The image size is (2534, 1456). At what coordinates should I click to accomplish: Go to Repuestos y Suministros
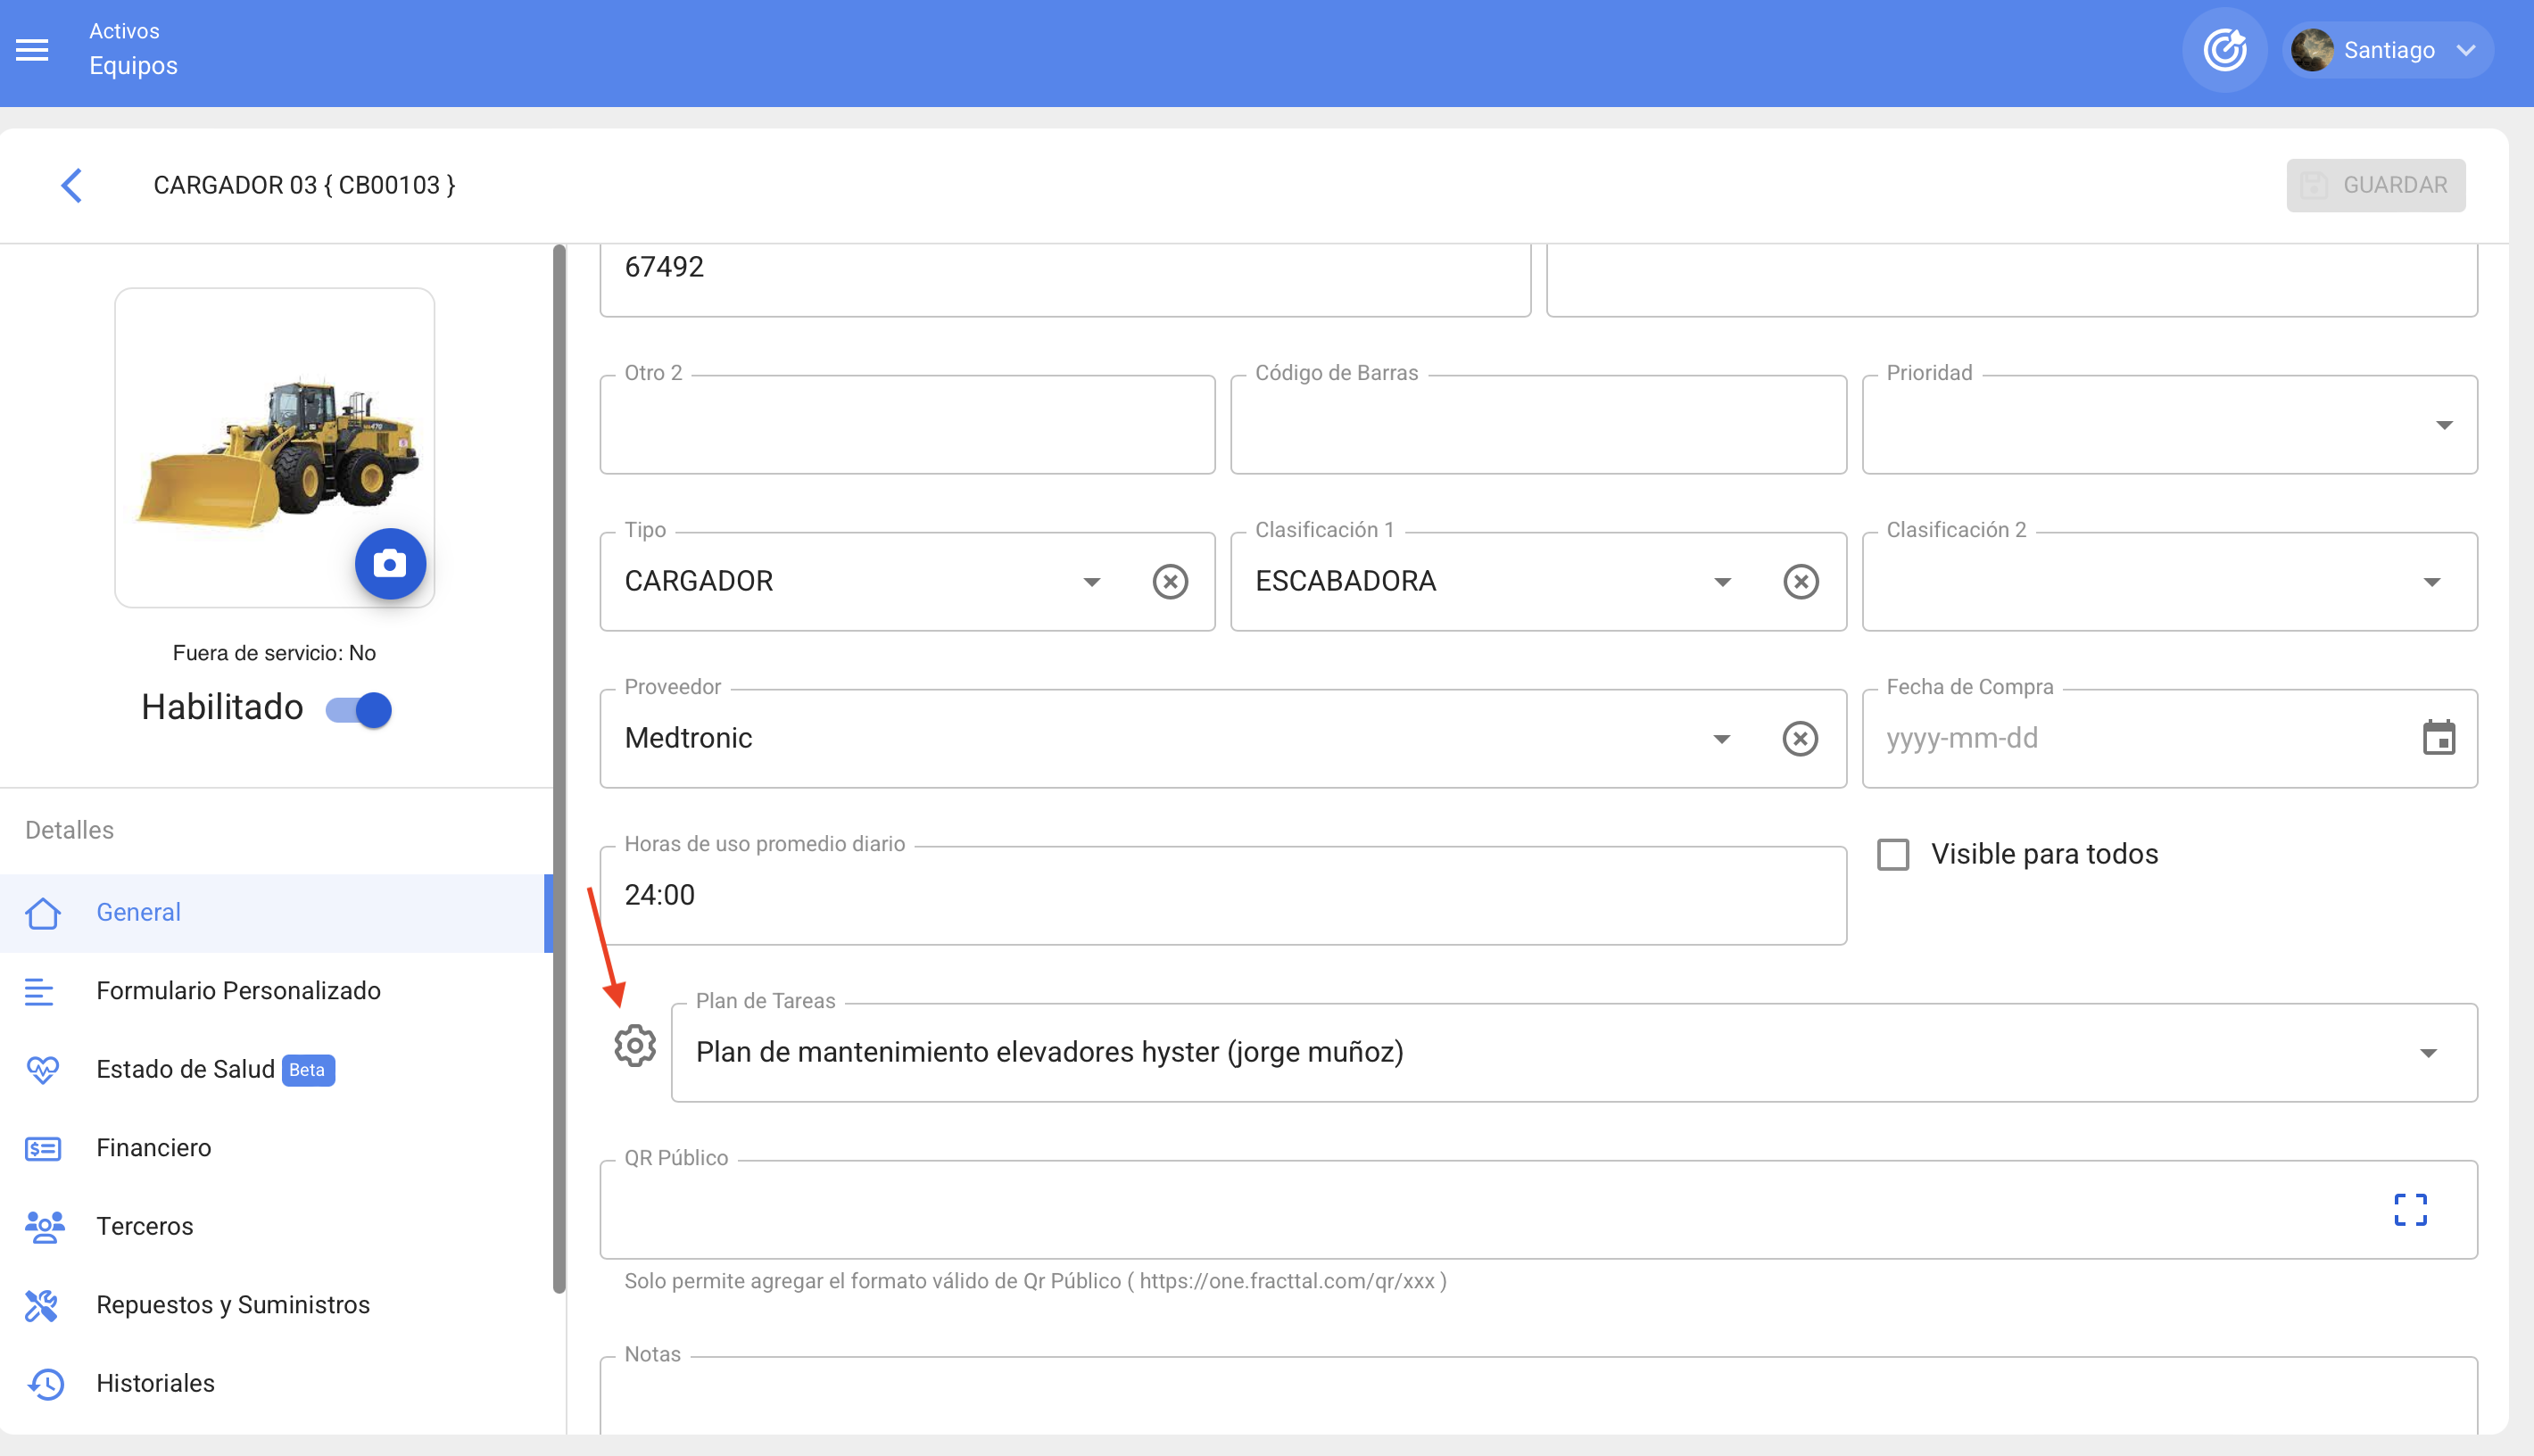232,1304
